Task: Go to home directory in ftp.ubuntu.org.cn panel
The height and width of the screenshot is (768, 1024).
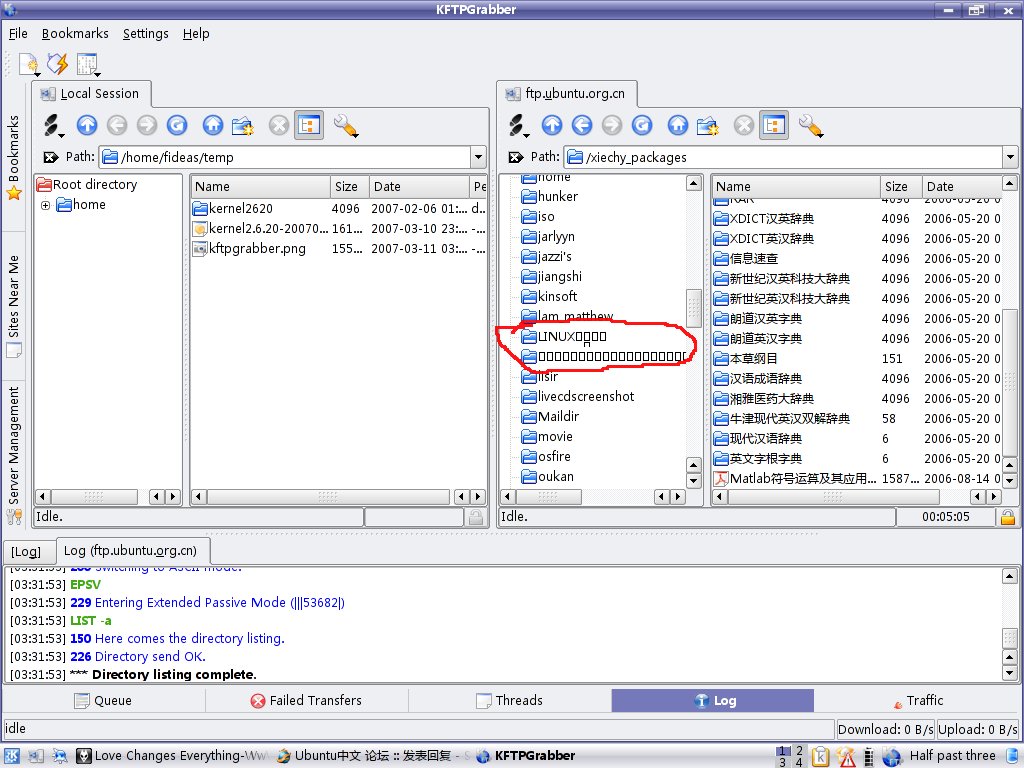Action: 678,125
